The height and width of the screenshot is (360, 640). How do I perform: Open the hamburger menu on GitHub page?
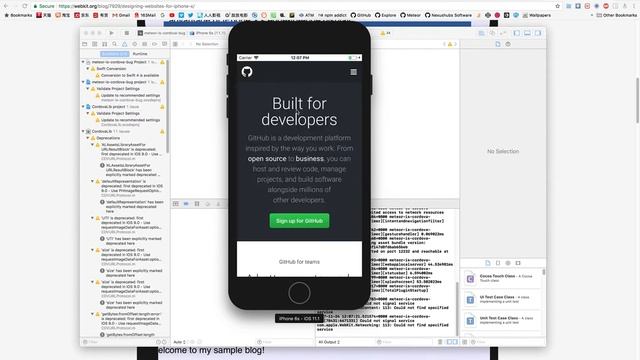(353, 72)
